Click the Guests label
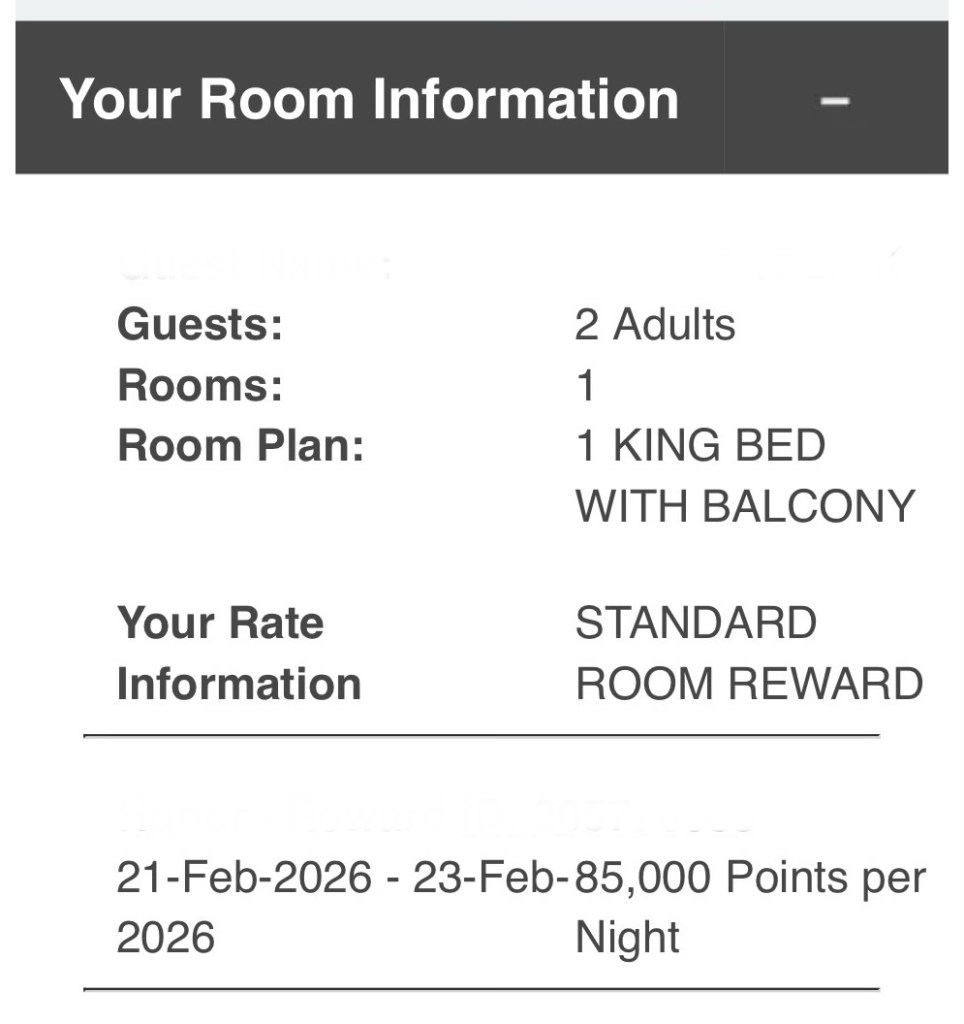 coord(200,325)
